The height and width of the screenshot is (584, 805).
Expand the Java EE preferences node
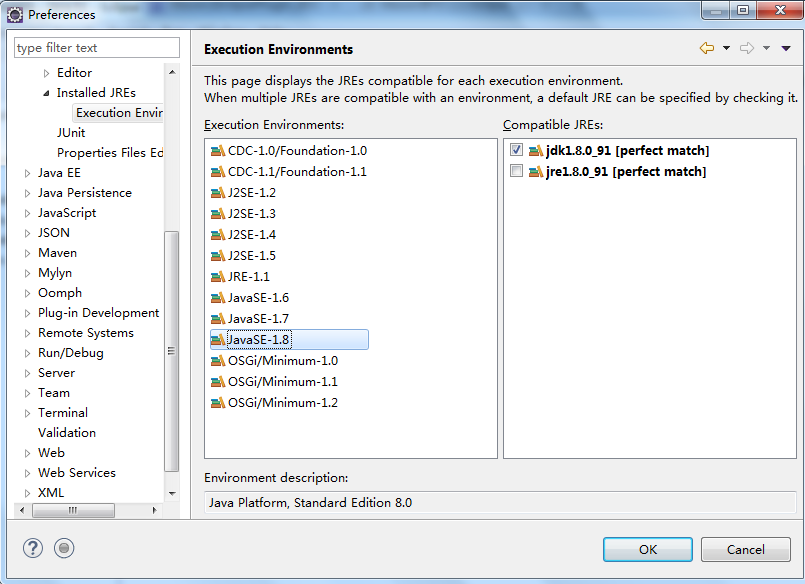click(x=27, y=173)
